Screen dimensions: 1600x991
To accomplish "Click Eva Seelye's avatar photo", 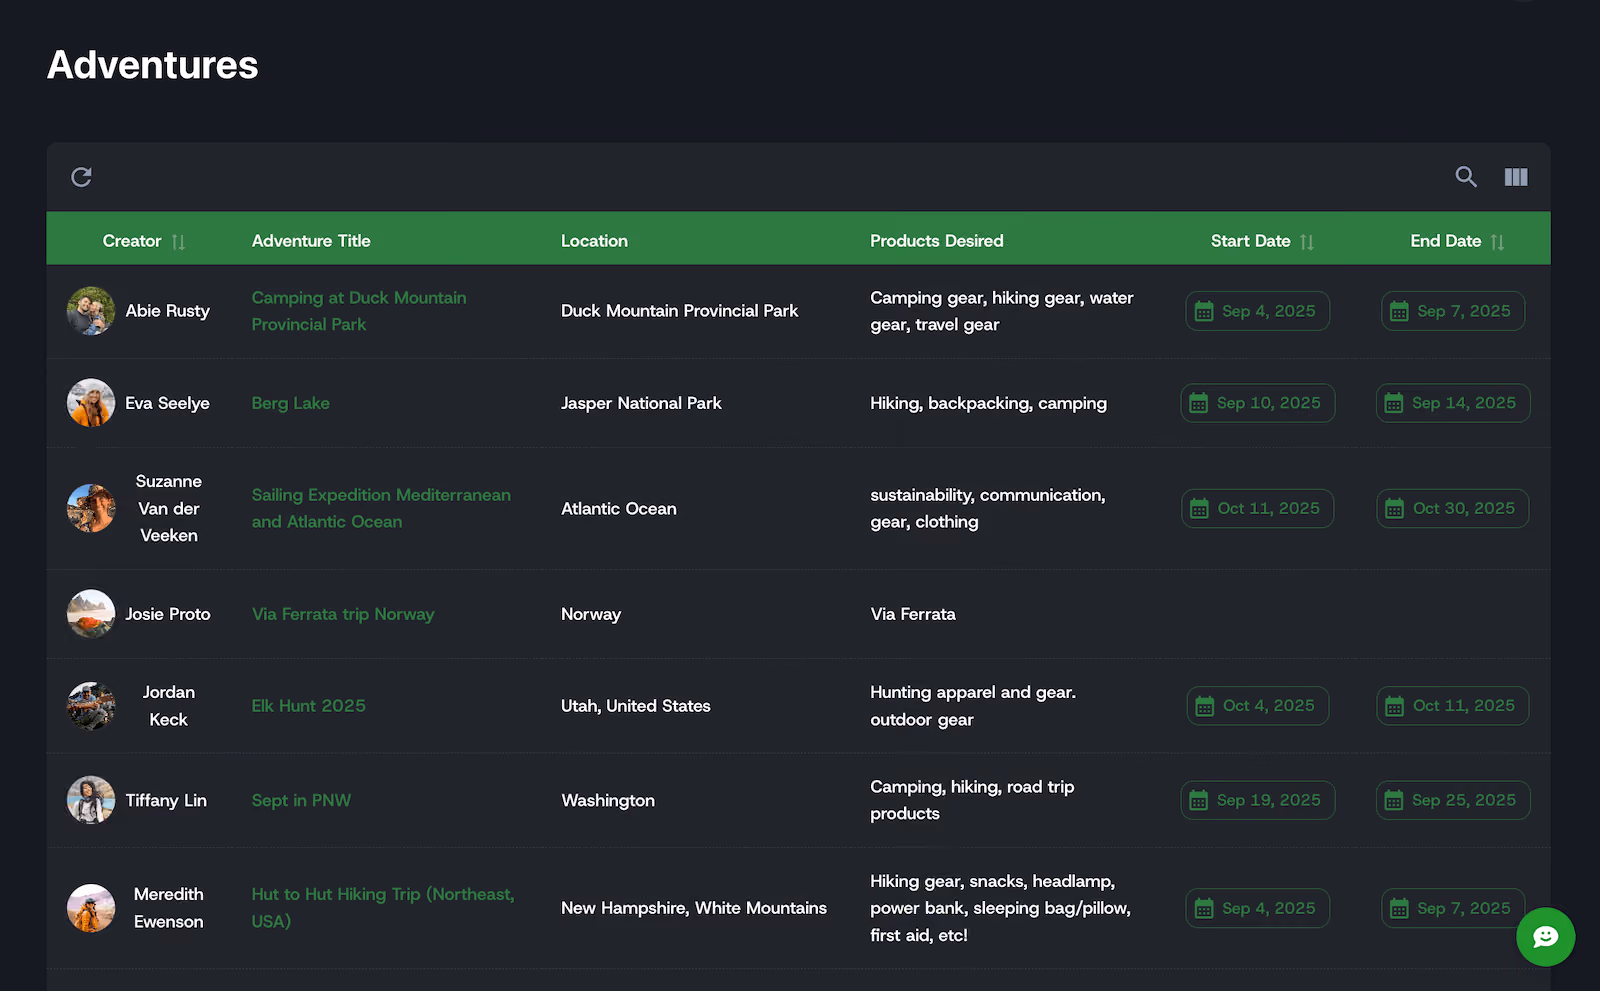I will (x=91, y=403).
